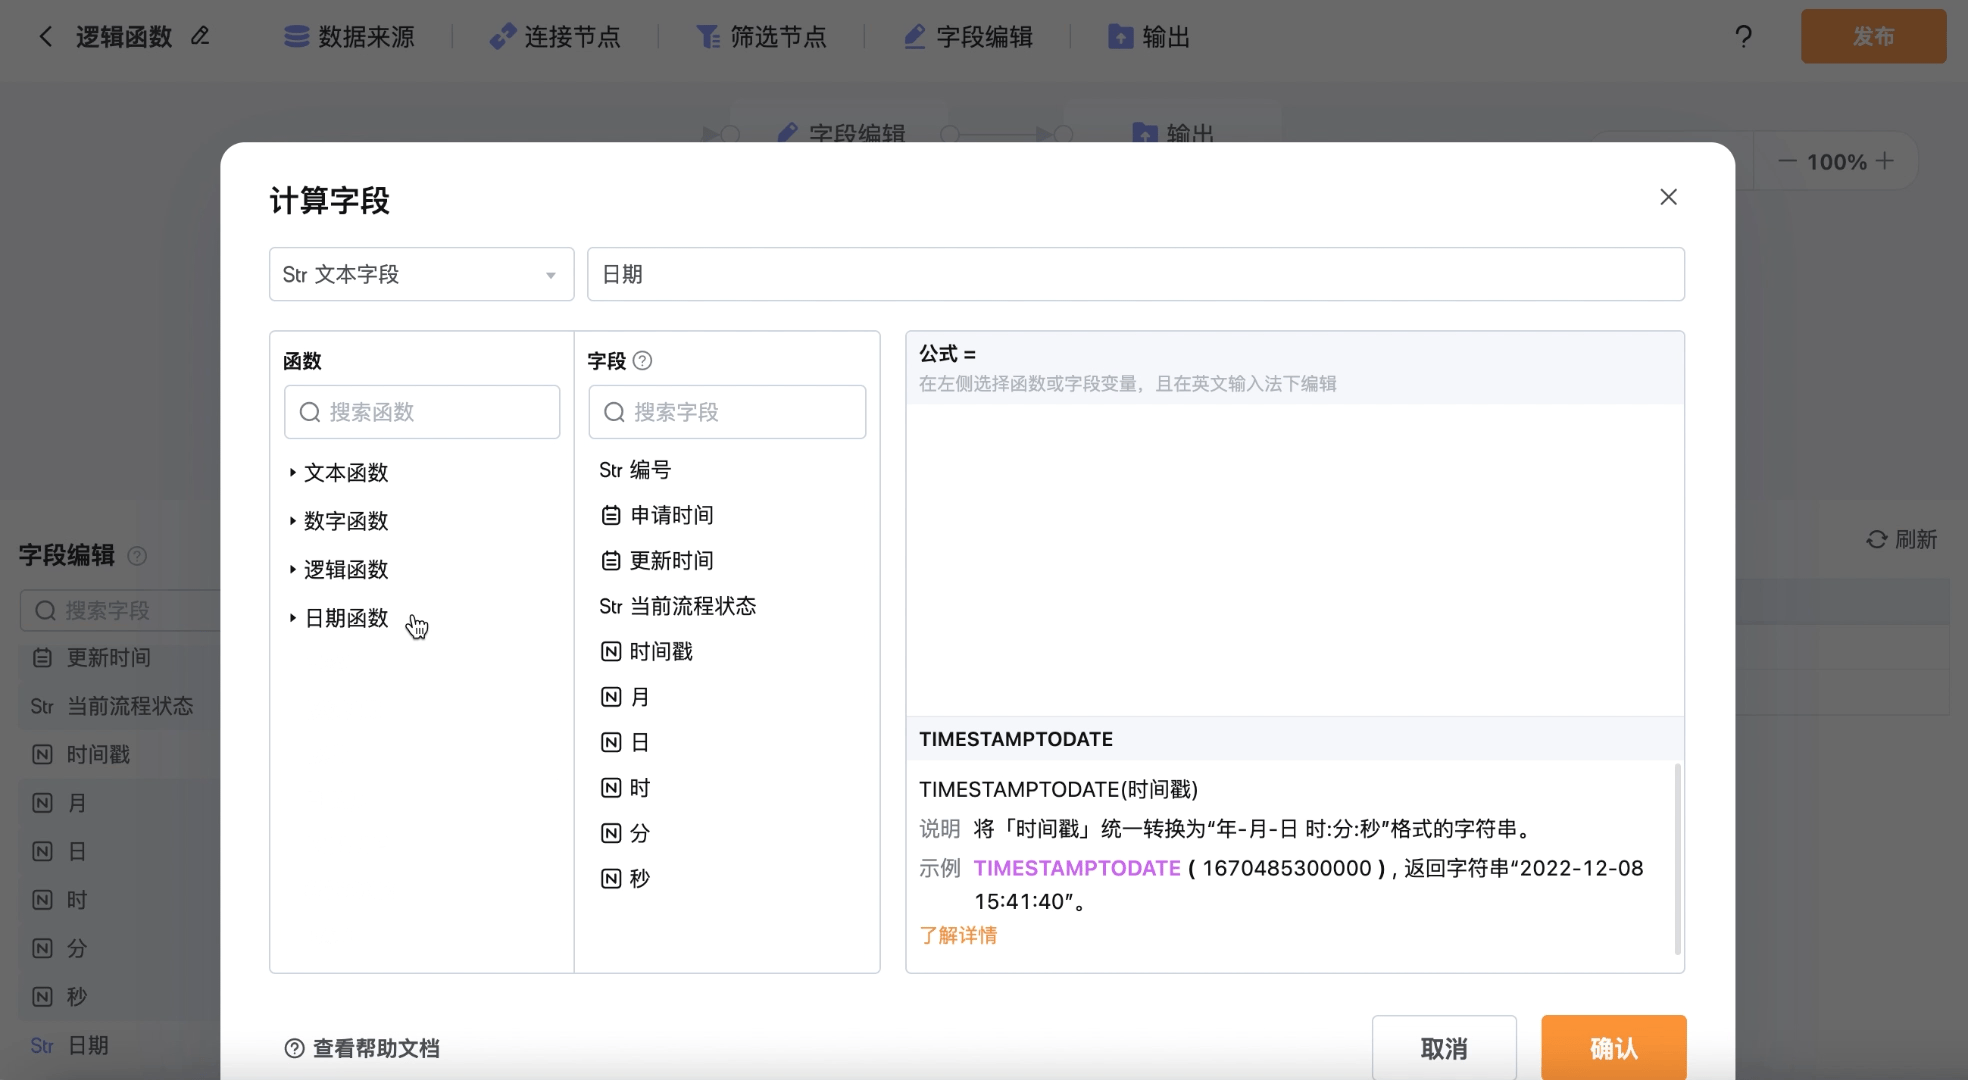Select Str 日期 in background field list

tap(69, 1045)
